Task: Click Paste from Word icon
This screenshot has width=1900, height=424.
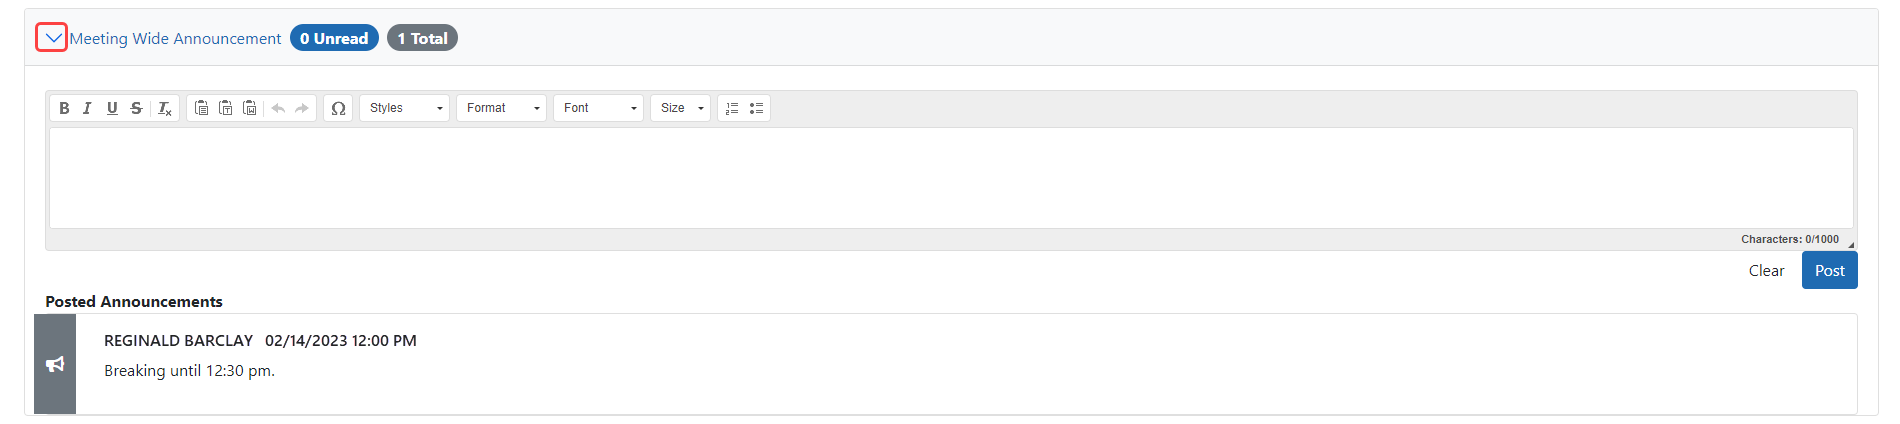Action: pyautogui.click(x=250, y=108)
